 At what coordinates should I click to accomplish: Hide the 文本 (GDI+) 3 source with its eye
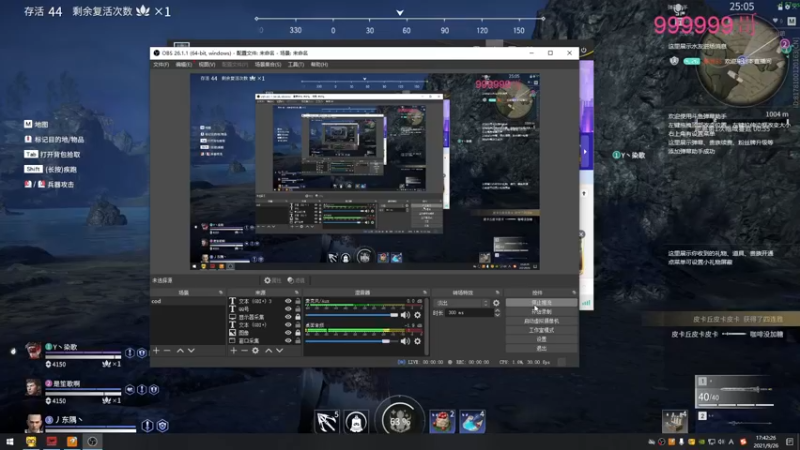[288, 301]
